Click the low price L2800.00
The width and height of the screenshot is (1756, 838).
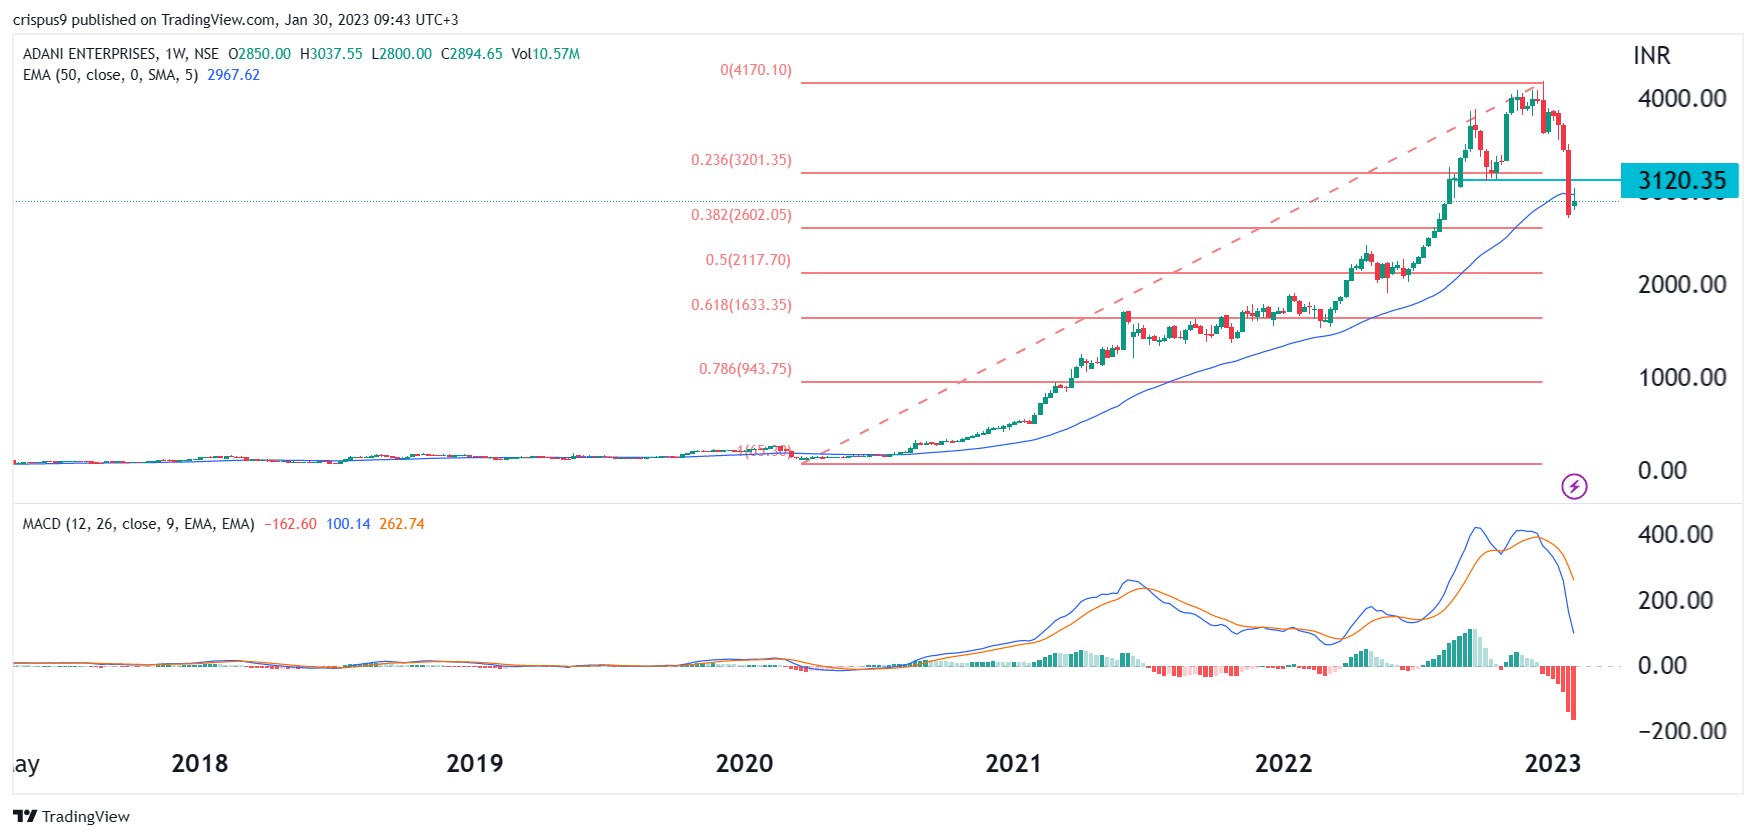(402, 54)
